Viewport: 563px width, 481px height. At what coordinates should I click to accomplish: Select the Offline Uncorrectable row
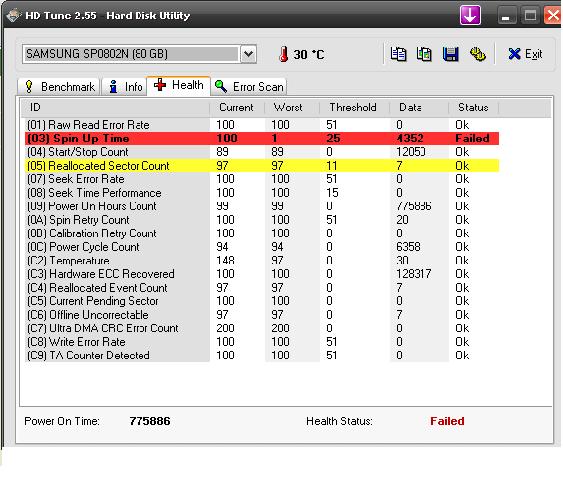pyautogui.click(x=262, y=314)
